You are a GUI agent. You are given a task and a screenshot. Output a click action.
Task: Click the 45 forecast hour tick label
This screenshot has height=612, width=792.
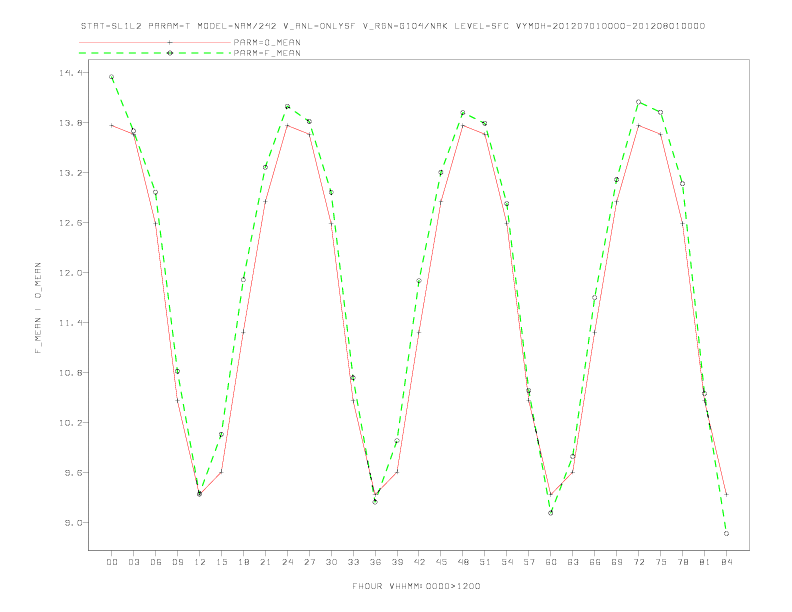click(x=441, y=562)
